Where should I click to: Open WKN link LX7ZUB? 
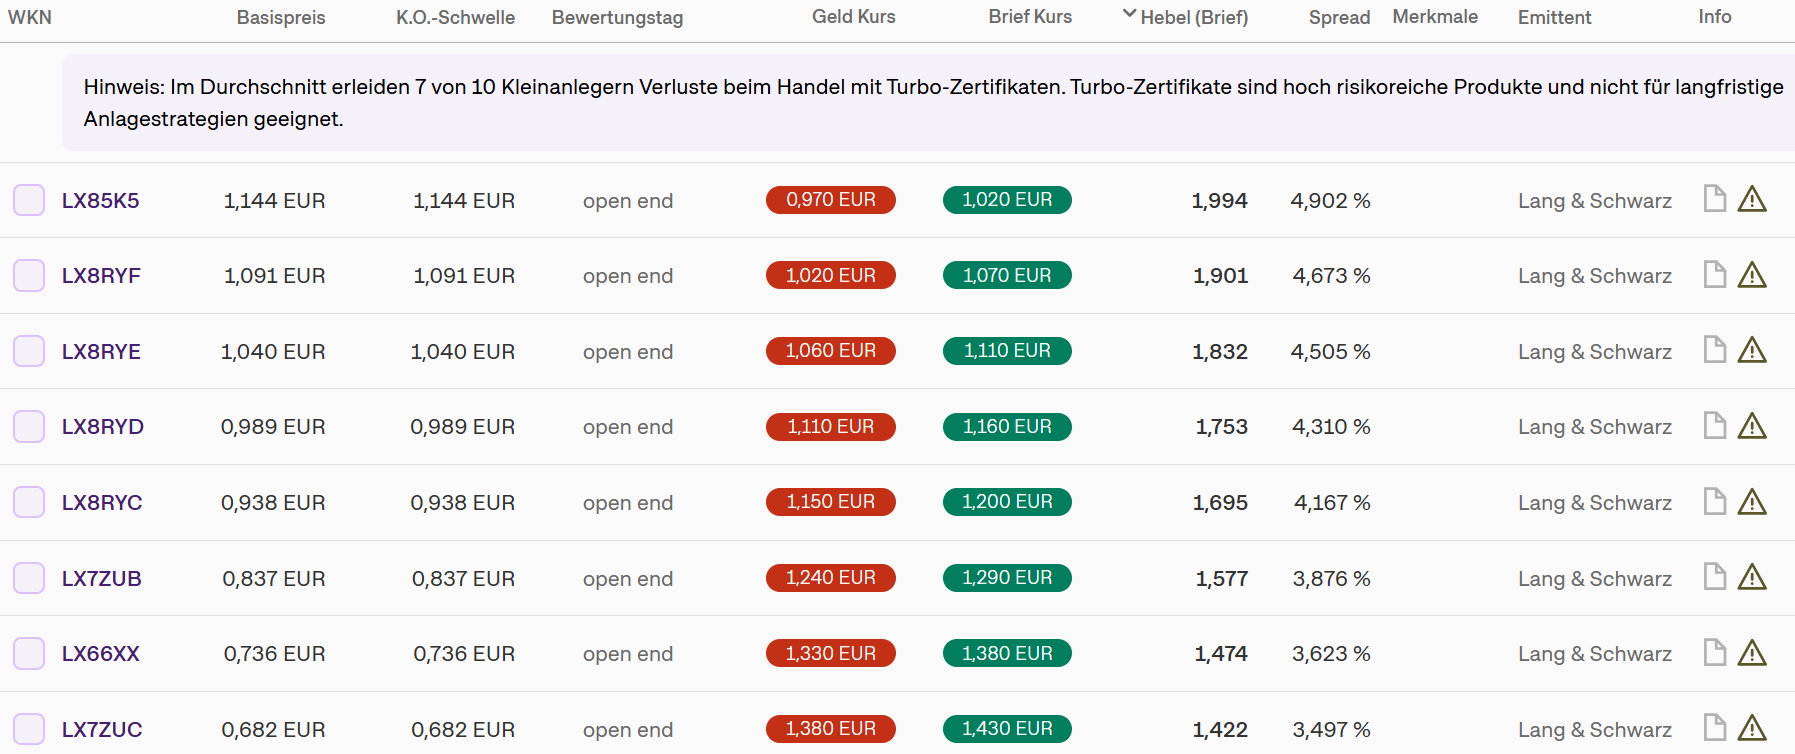(x=102, y=579)
